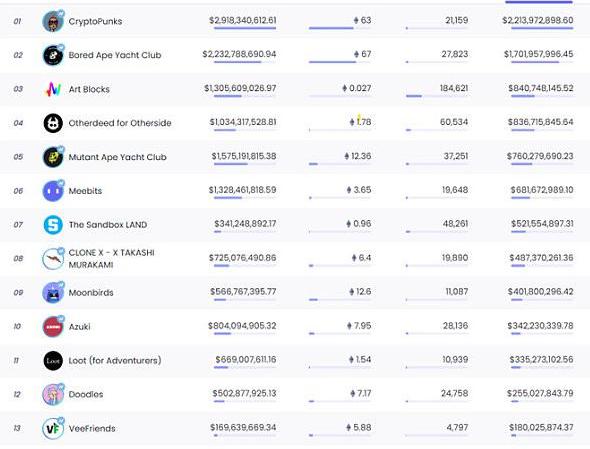Open The Sandbox LAND S logo
The image size is (590, 449).
(x=53, y=225)
